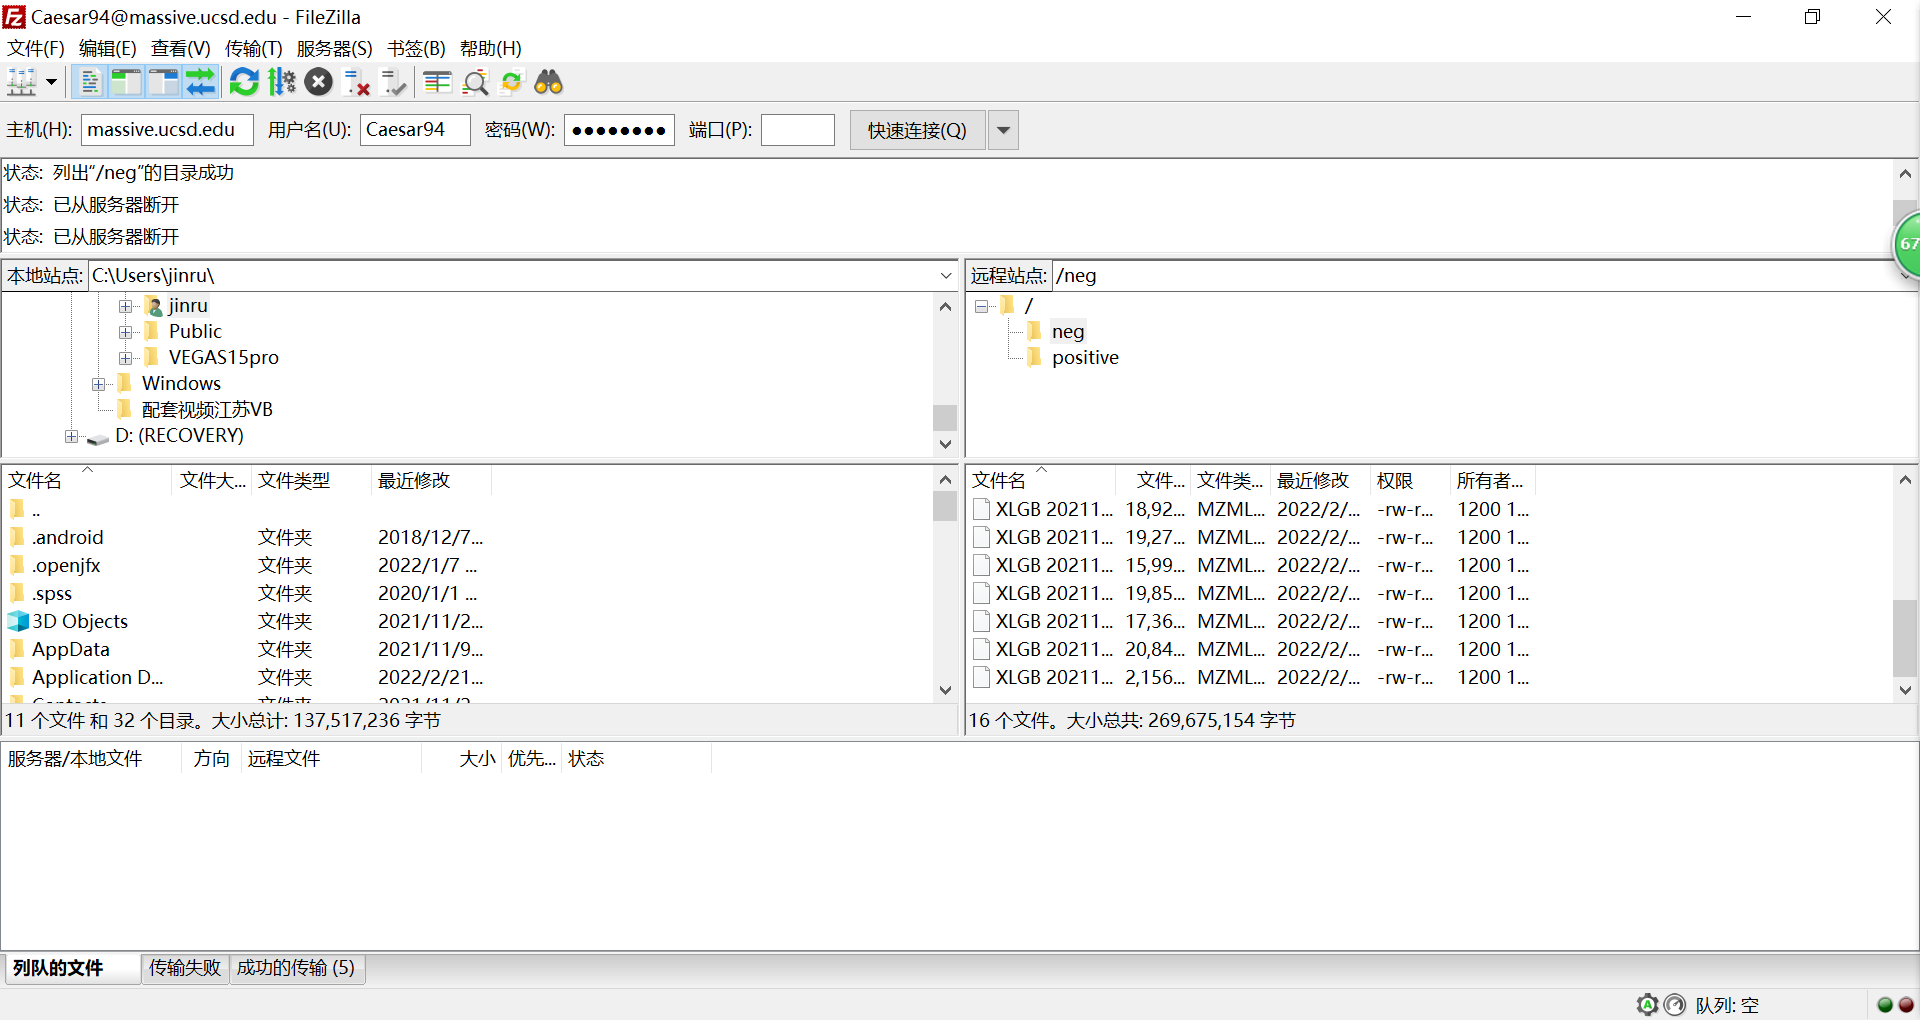1920x1020 pixels.
Task: Click the password input field
Action: [619, 130]
